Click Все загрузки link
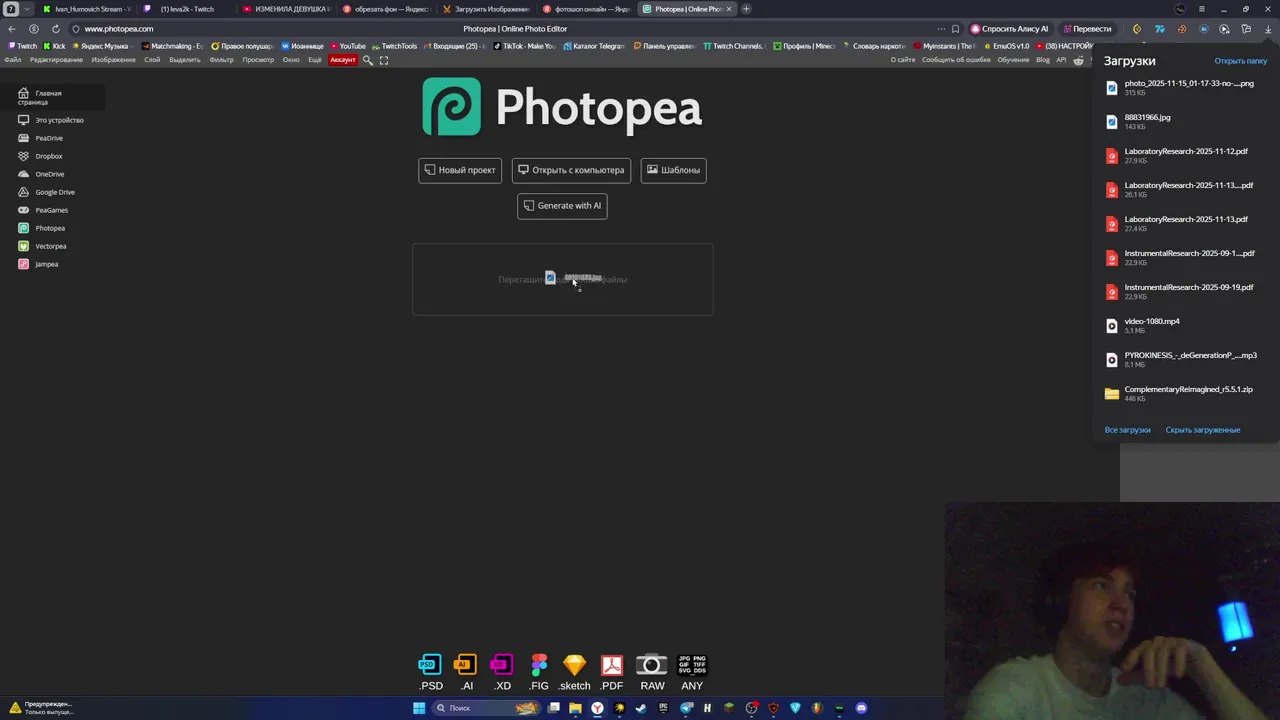Image resolution: width=1280 pixels, height=720 pixels. pos(1127,430)
